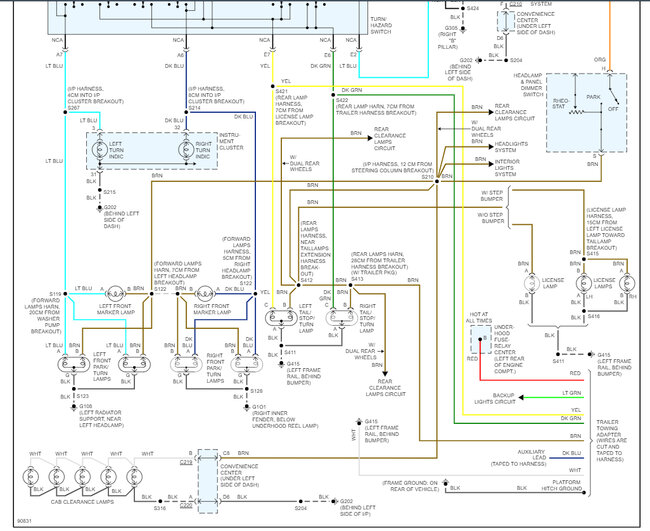Click the Left Turn Indic lamp symbol
650x531 pixels.
[99, 149]
